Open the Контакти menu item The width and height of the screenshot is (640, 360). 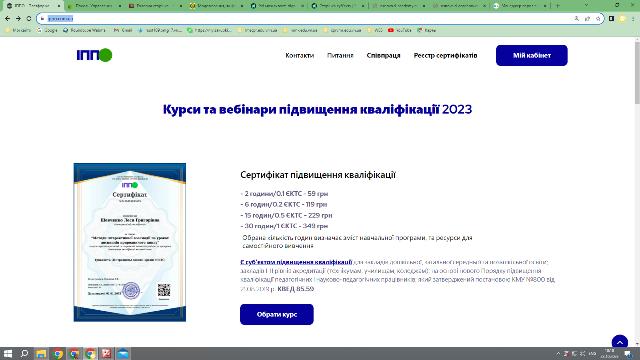(300, 56)
